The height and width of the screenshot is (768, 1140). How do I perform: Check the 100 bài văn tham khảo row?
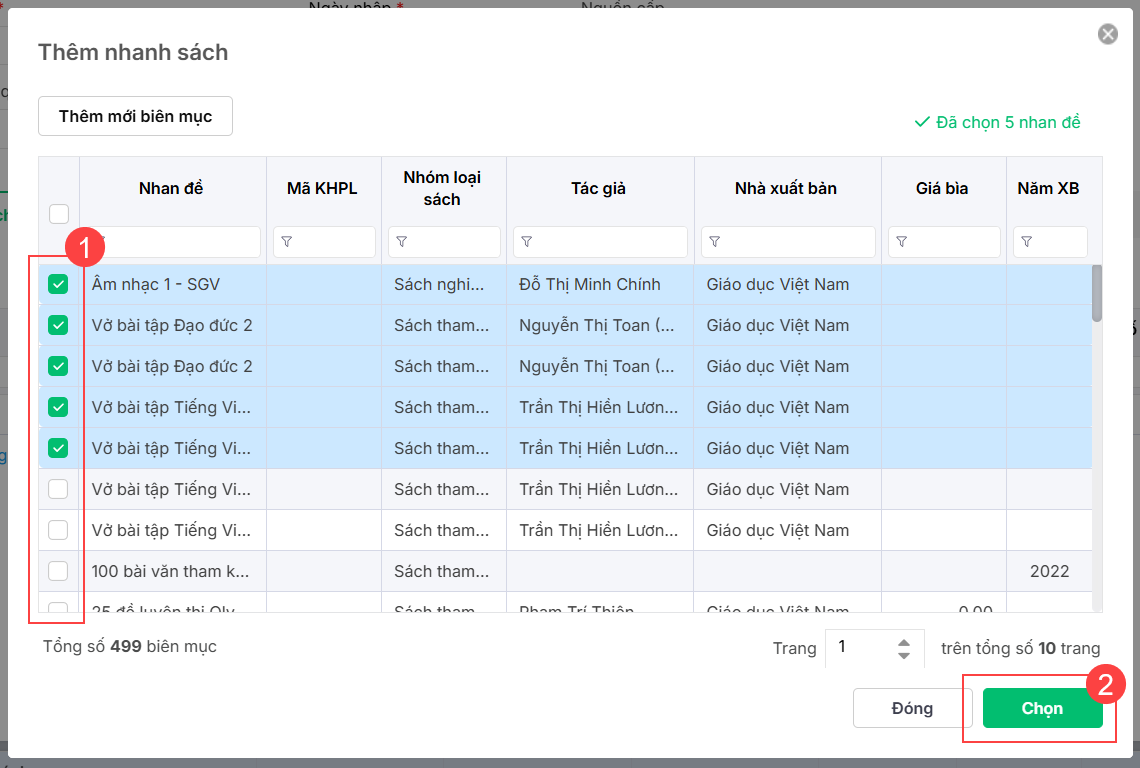click(x=59, y=571)
